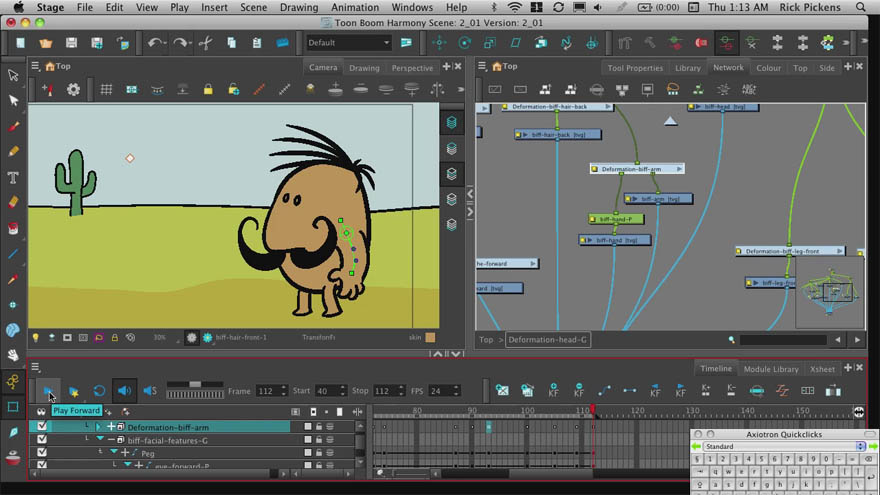Click the Top breadcrumb in Network view

tap(486, 340)
